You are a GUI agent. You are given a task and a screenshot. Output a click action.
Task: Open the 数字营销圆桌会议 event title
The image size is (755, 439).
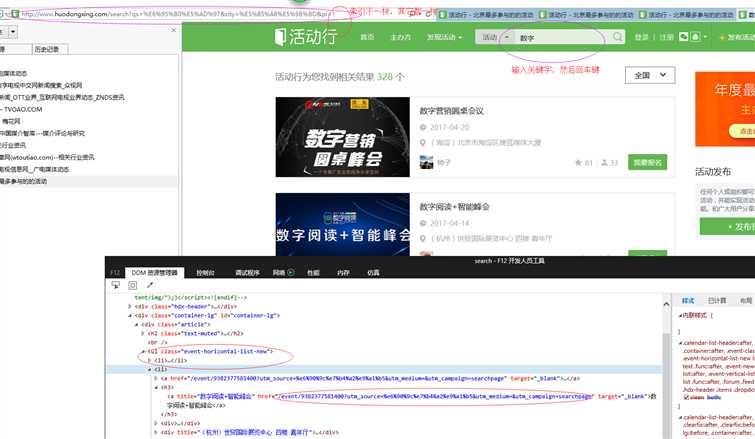point(451,111)
